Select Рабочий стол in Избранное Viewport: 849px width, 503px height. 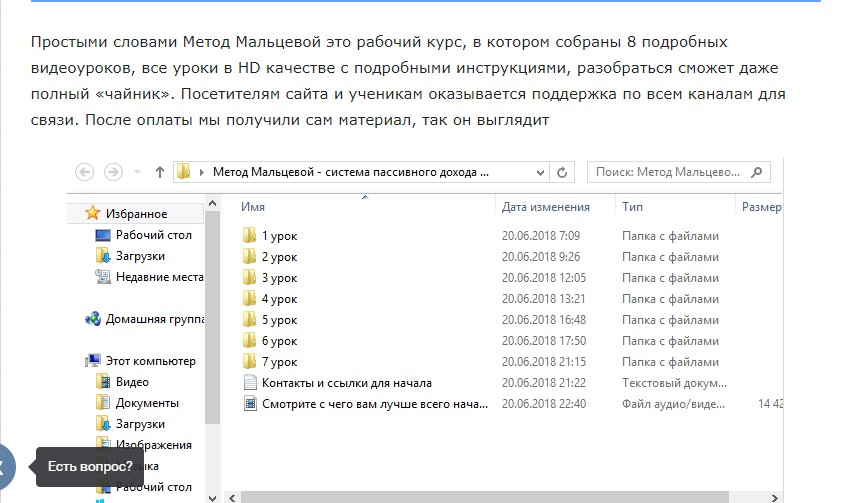coord(153,235)
